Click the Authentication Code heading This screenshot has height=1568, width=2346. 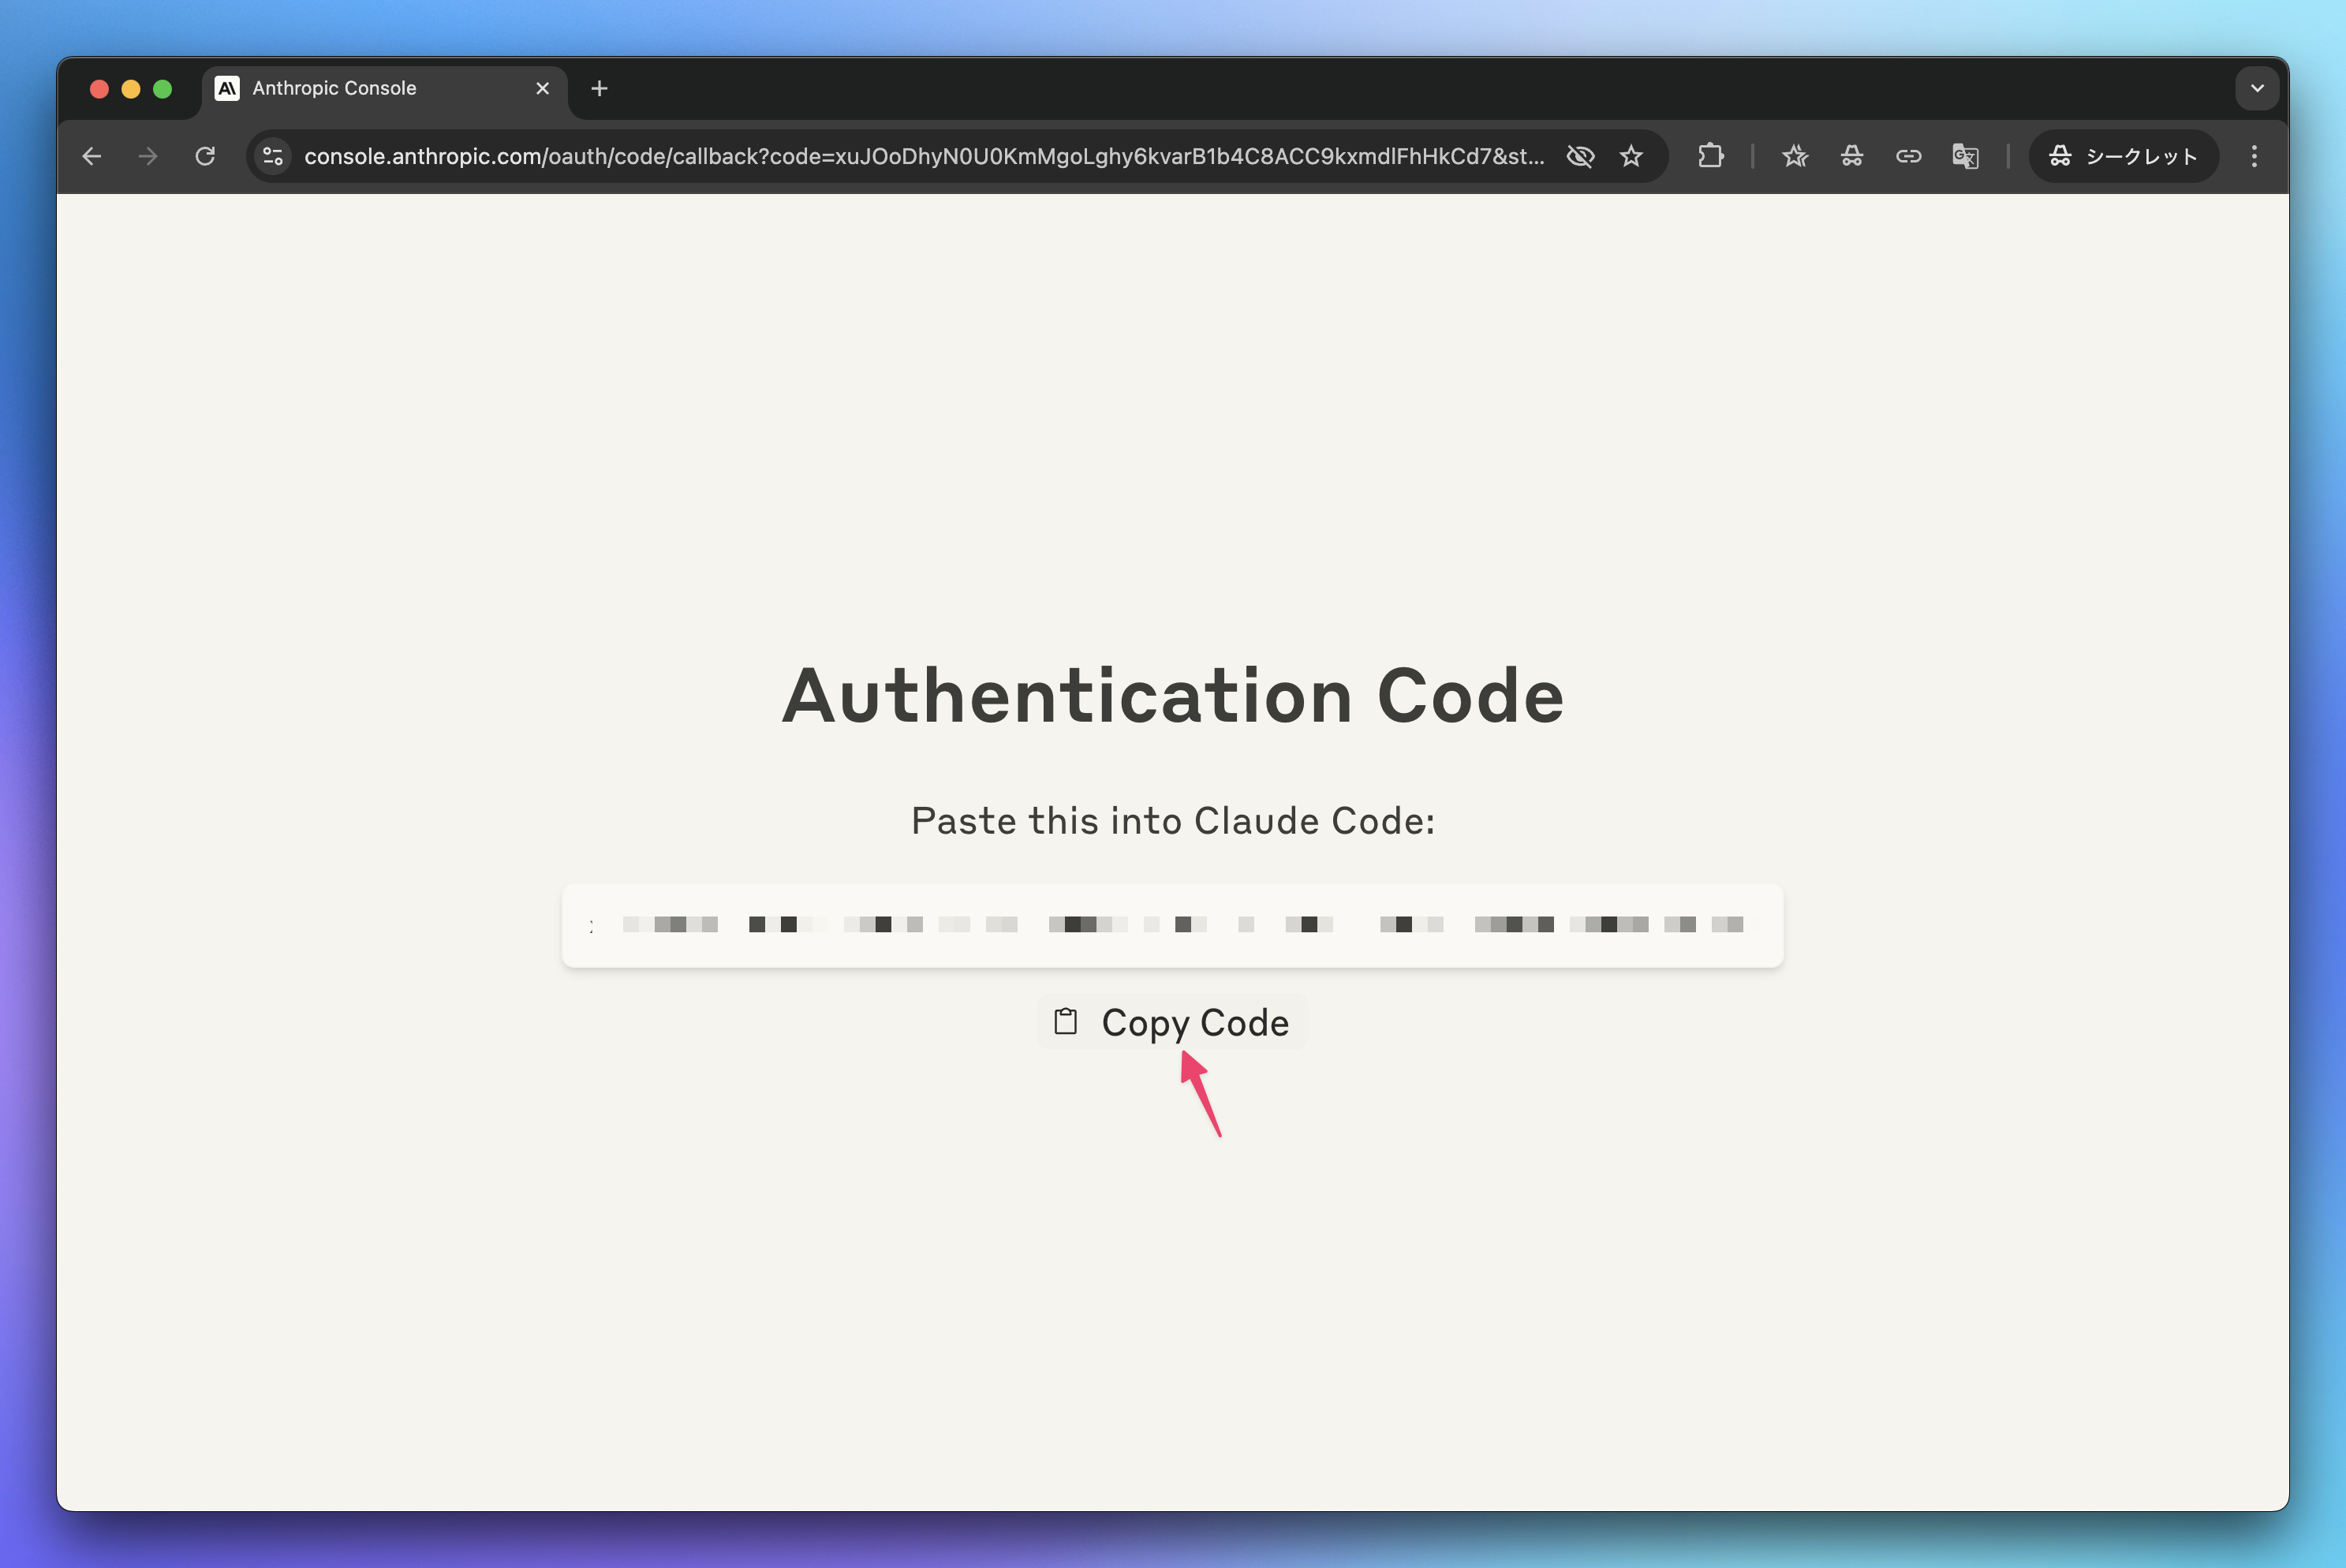[1172, 695]
